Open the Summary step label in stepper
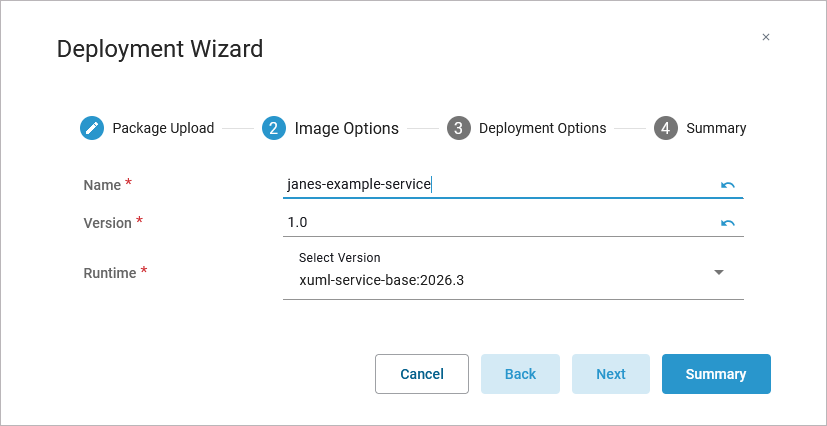The height and width of the screenshot is (426, 827). [716, 128]
